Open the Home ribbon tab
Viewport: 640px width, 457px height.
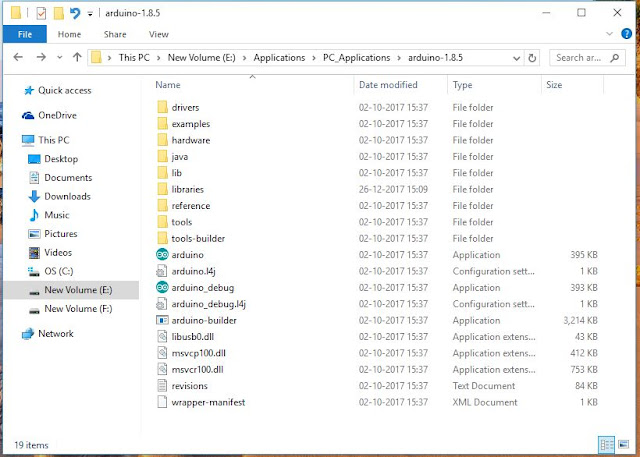69,34
